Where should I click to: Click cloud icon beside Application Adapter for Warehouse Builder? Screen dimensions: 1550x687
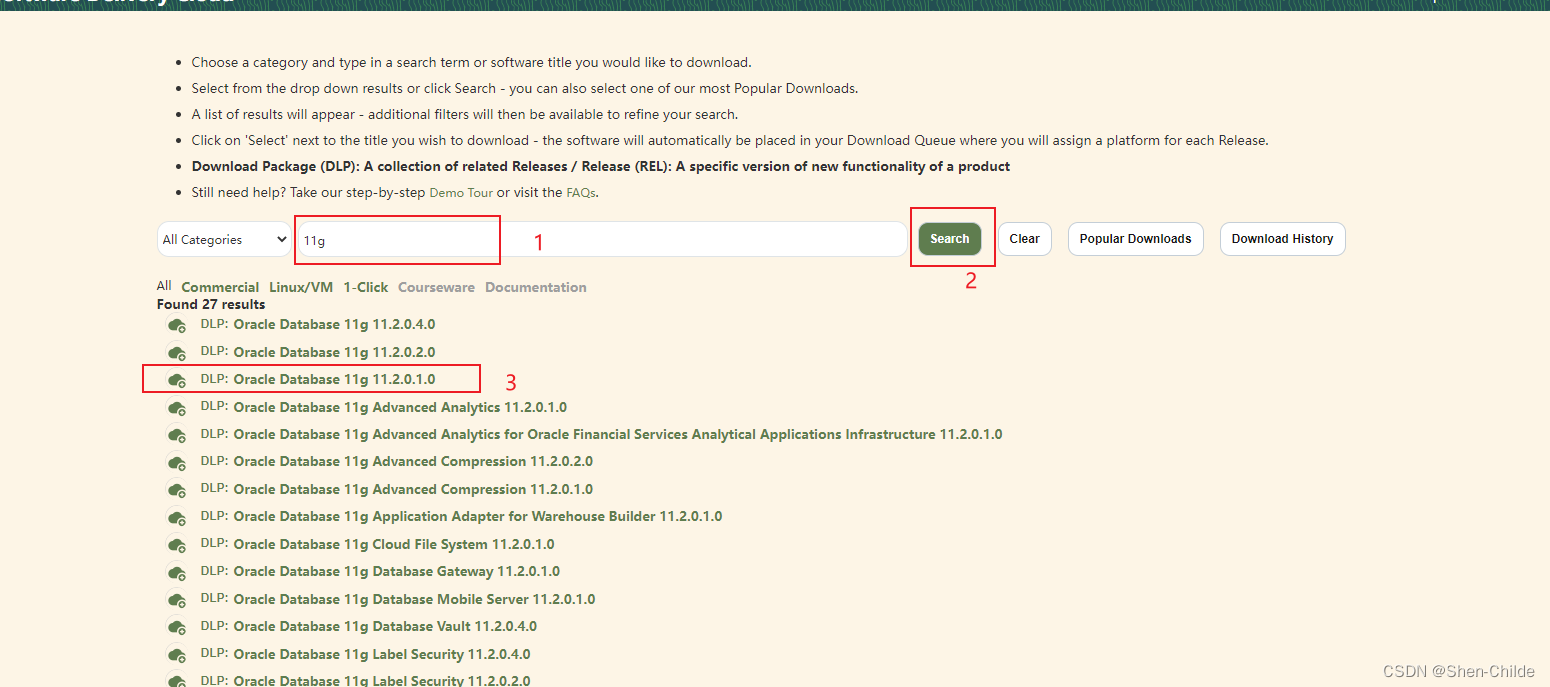tap(177, 518)
